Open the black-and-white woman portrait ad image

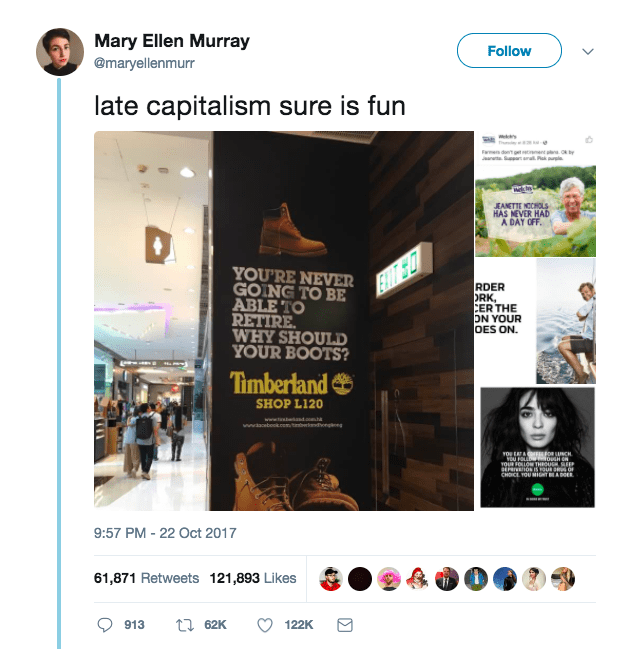tap(538, 447)
